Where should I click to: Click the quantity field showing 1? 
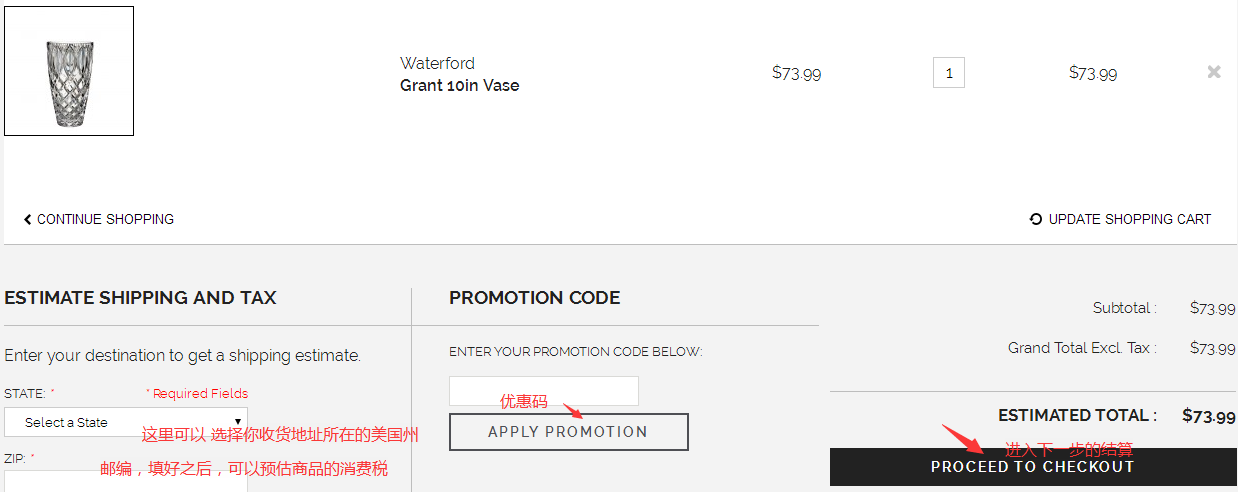(948, 73)
